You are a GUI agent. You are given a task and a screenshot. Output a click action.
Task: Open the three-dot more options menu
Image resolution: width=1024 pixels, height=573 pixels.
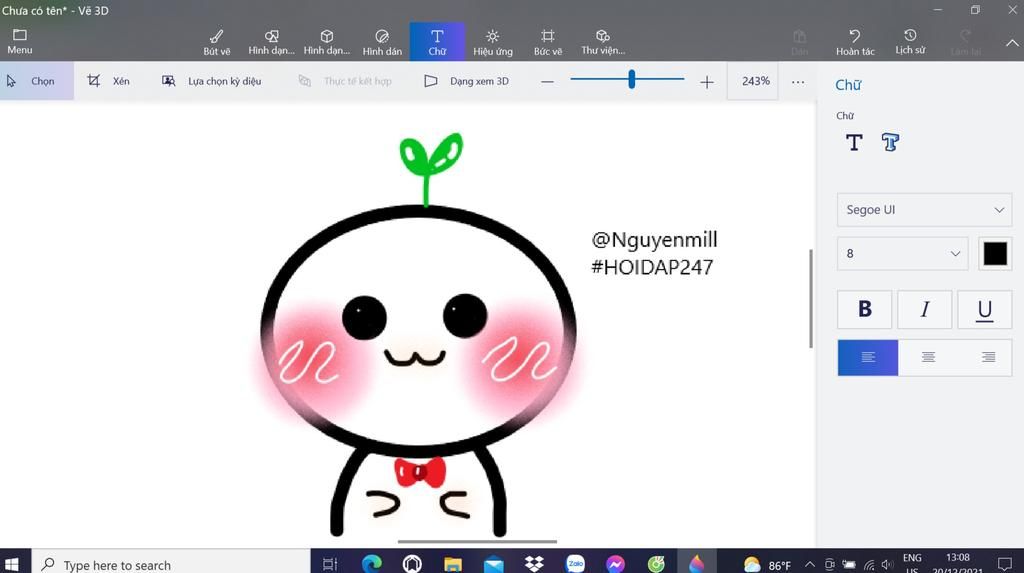(x=797, y=82)
